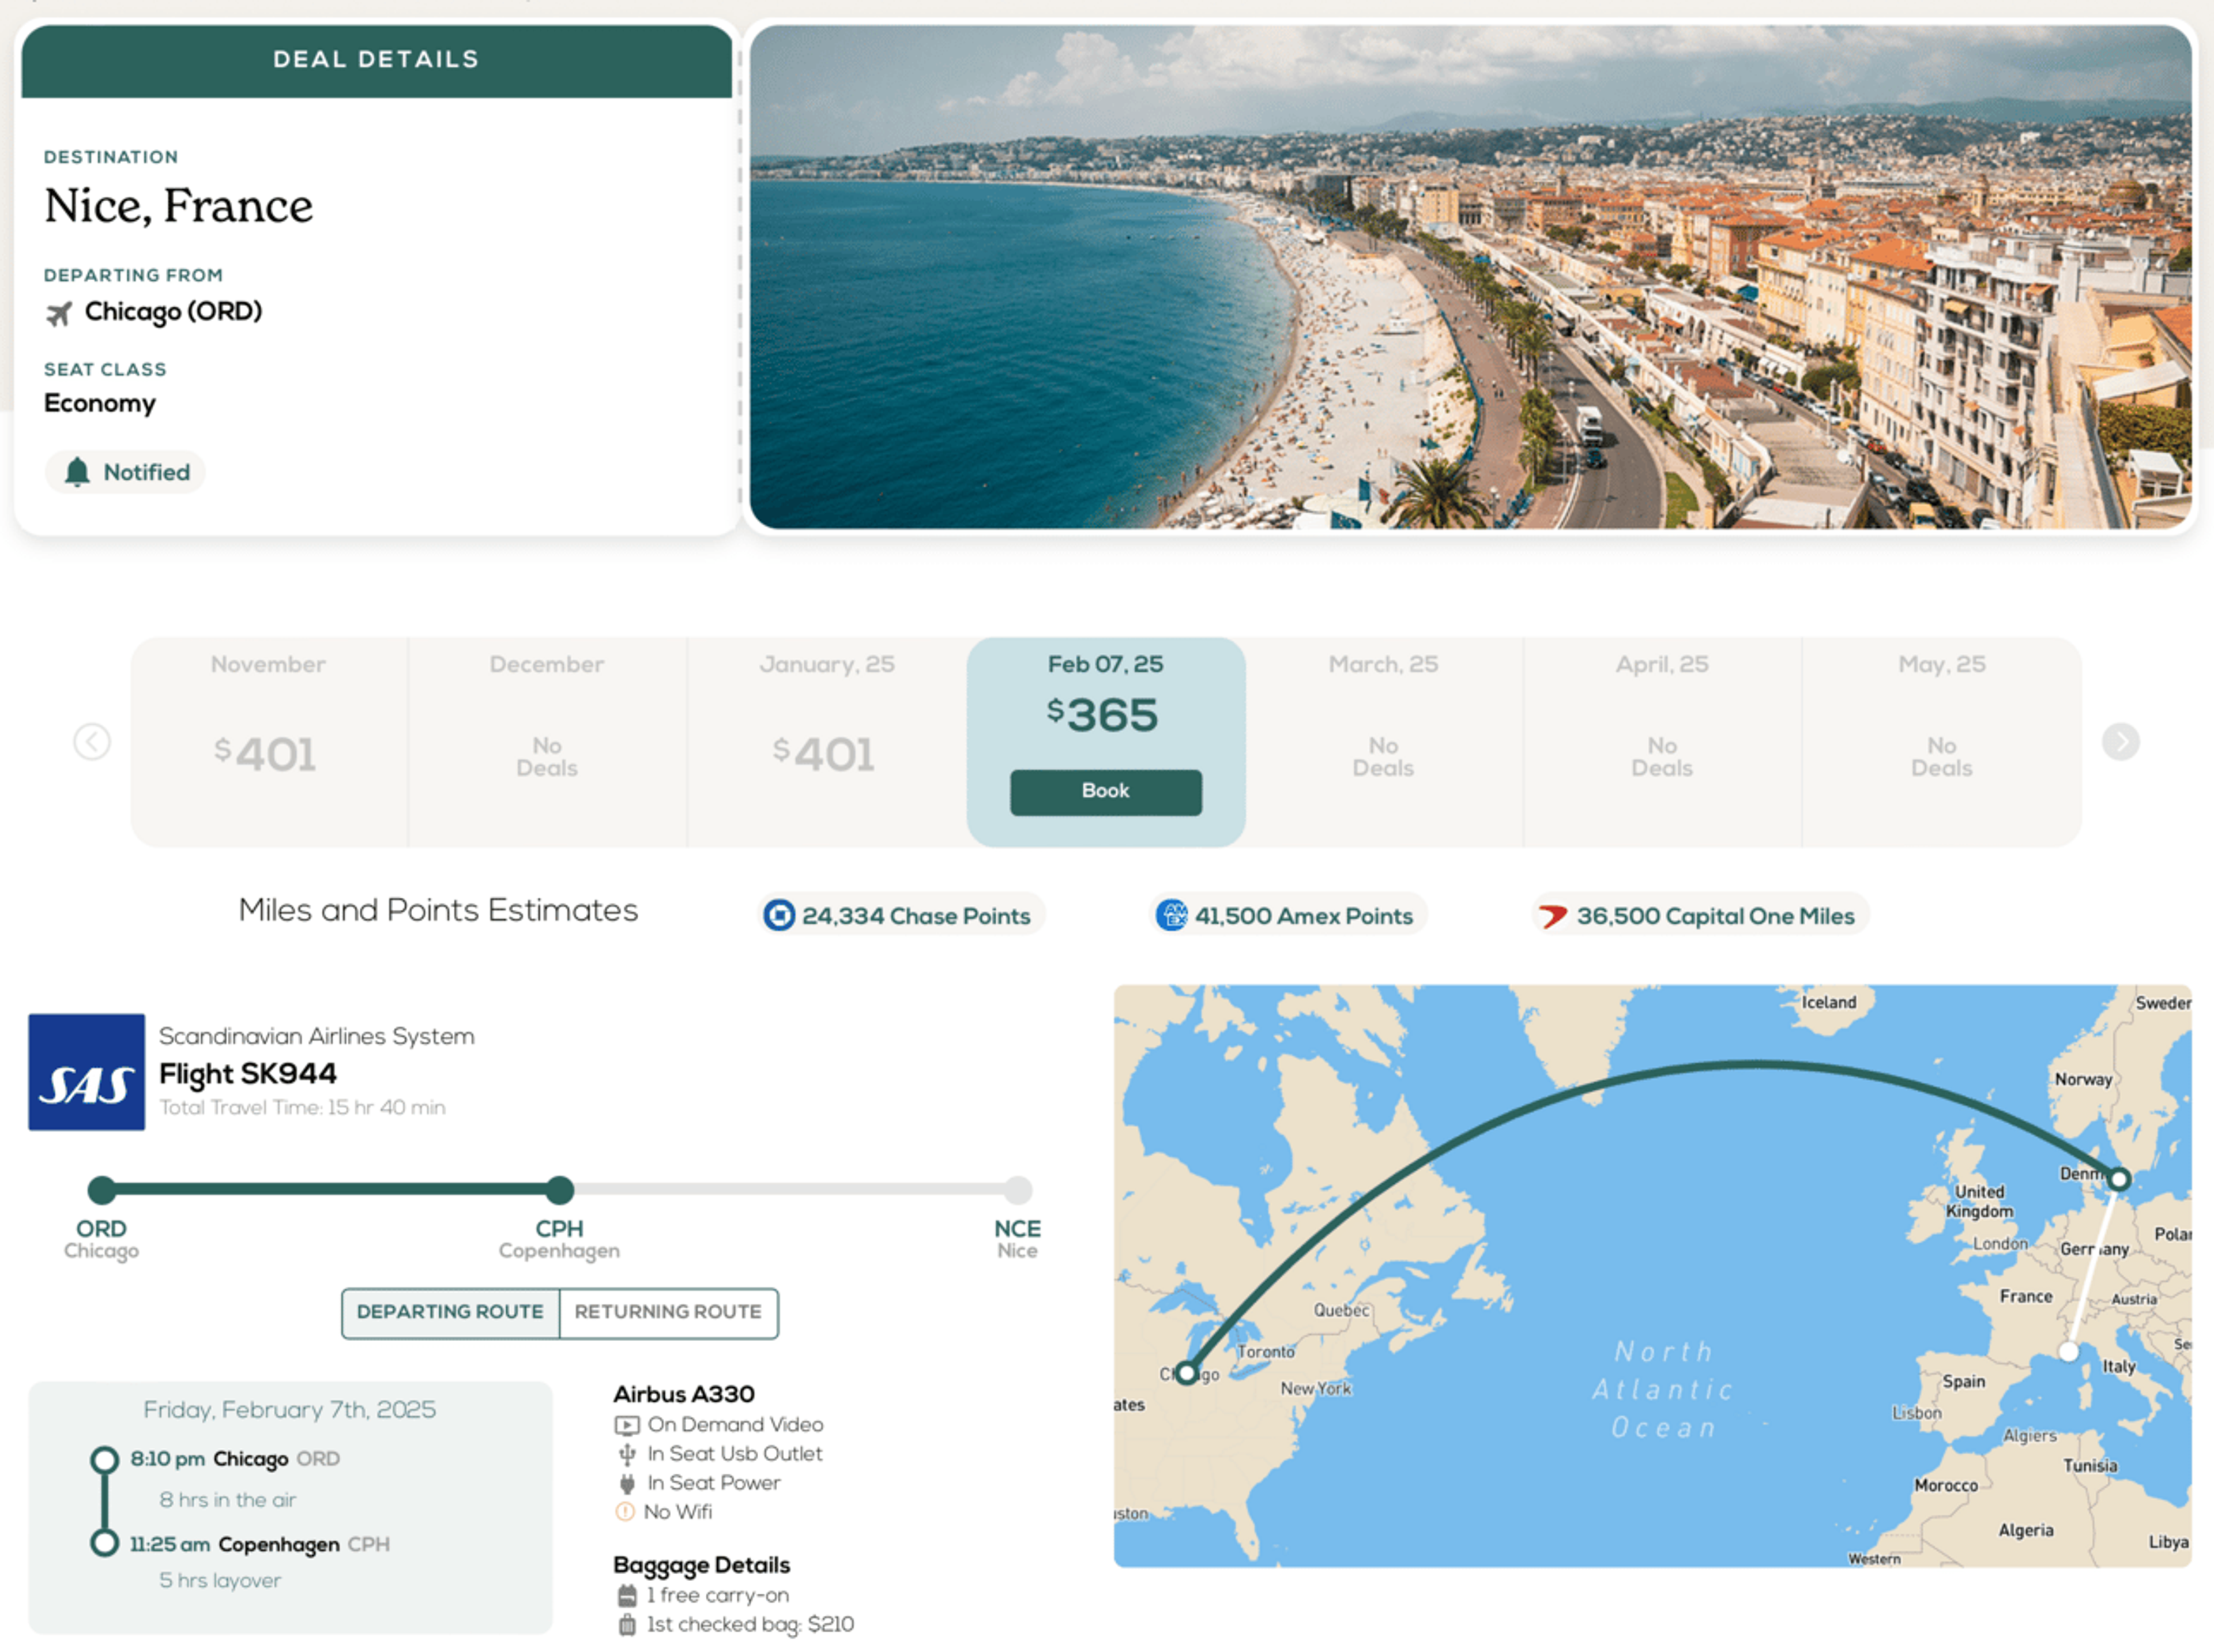Click the CPH stop on route progress bar
2214x1652 pixels.
(x=560, y=1189)
